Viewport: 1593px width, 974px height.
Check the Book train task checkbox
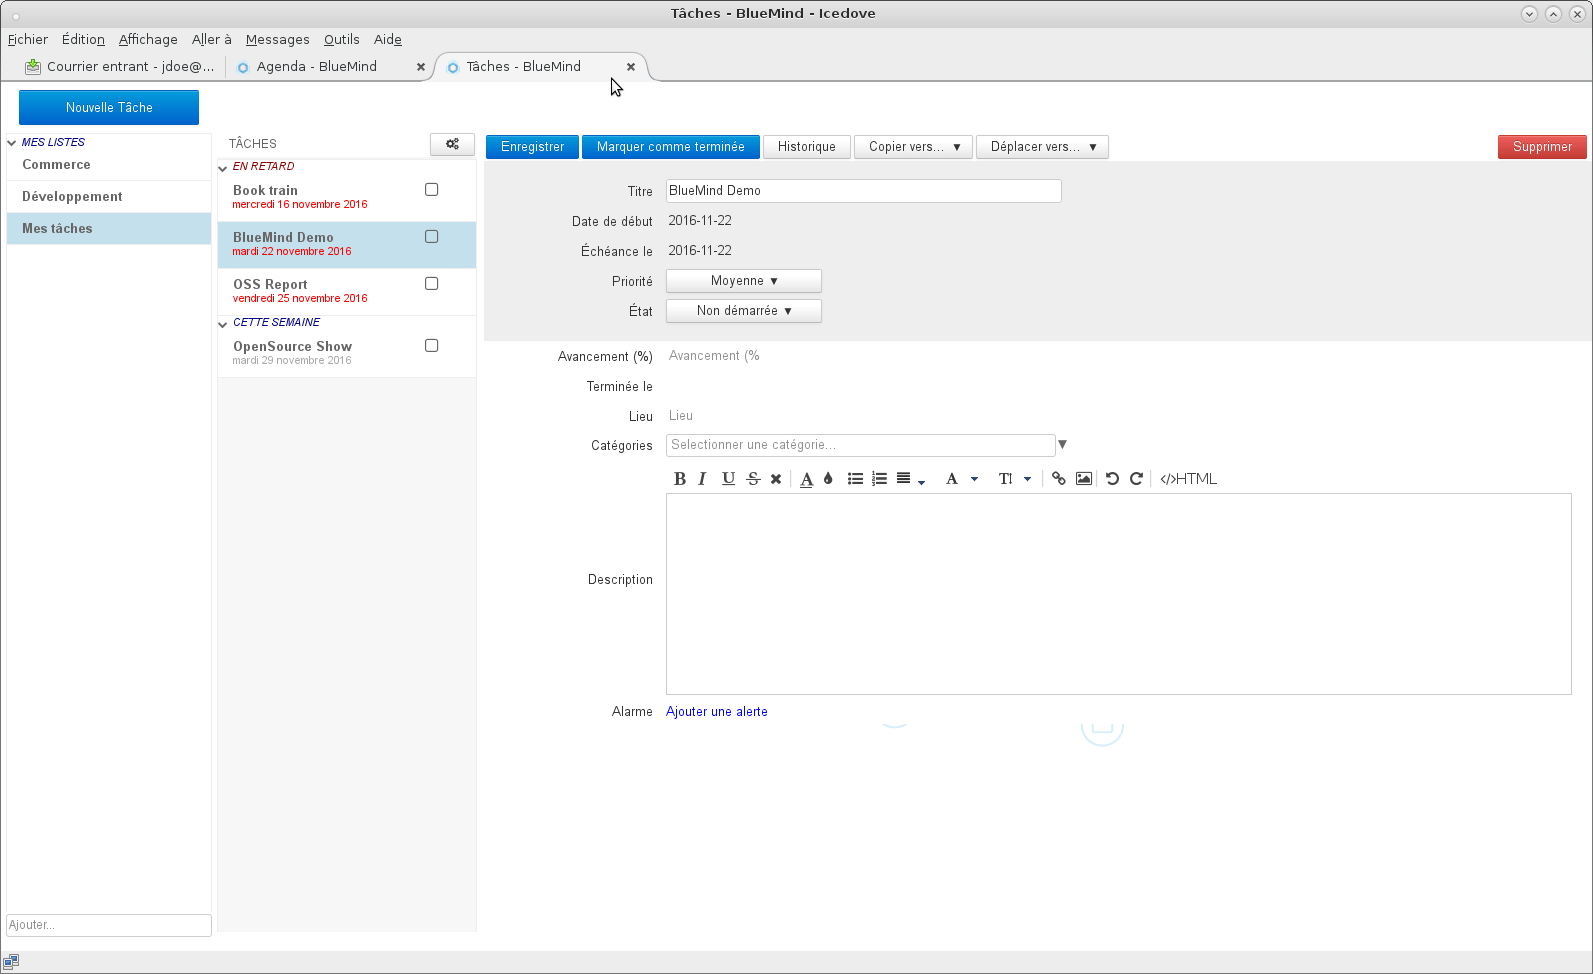[x=431, y=190]
